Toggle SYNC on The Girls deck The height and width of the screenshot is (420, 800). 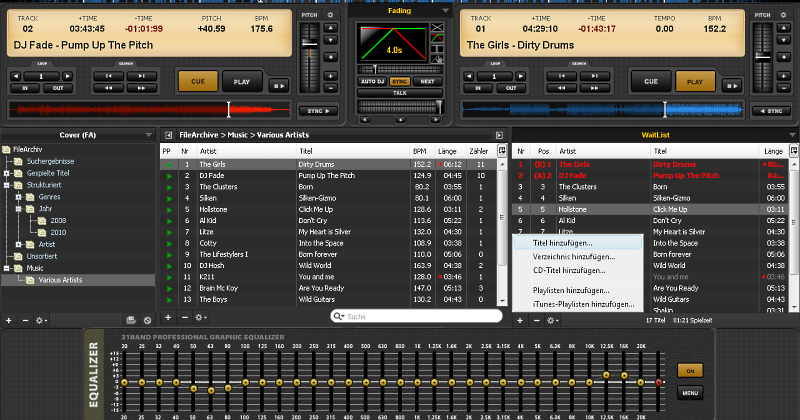771,111
